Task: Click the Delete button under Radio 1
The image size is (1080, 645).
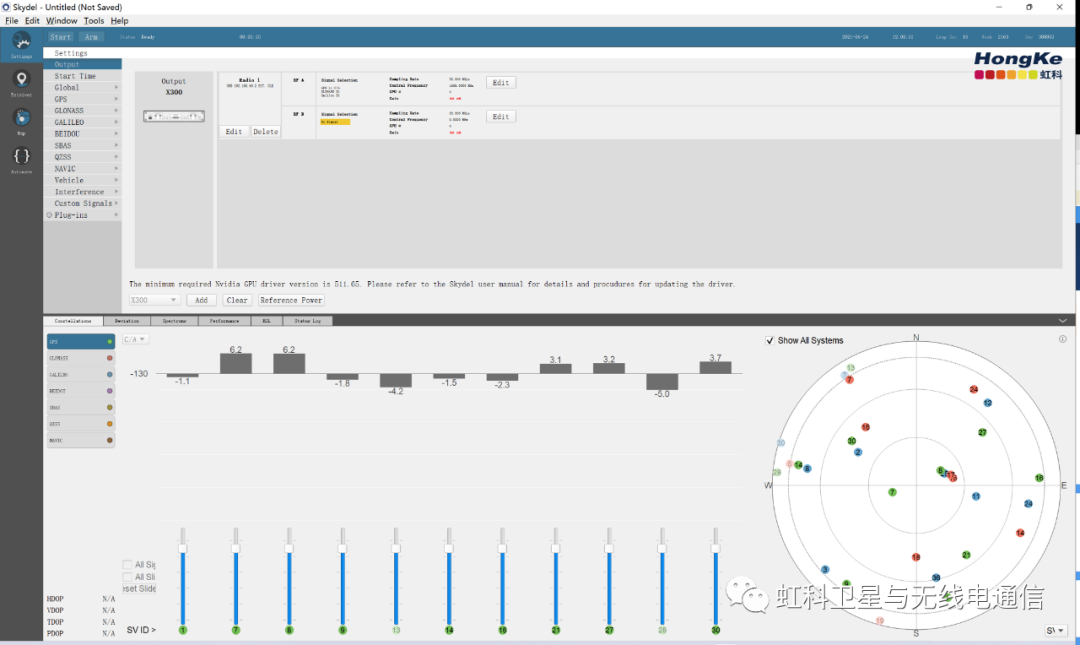Action: [x=265, y=132]
